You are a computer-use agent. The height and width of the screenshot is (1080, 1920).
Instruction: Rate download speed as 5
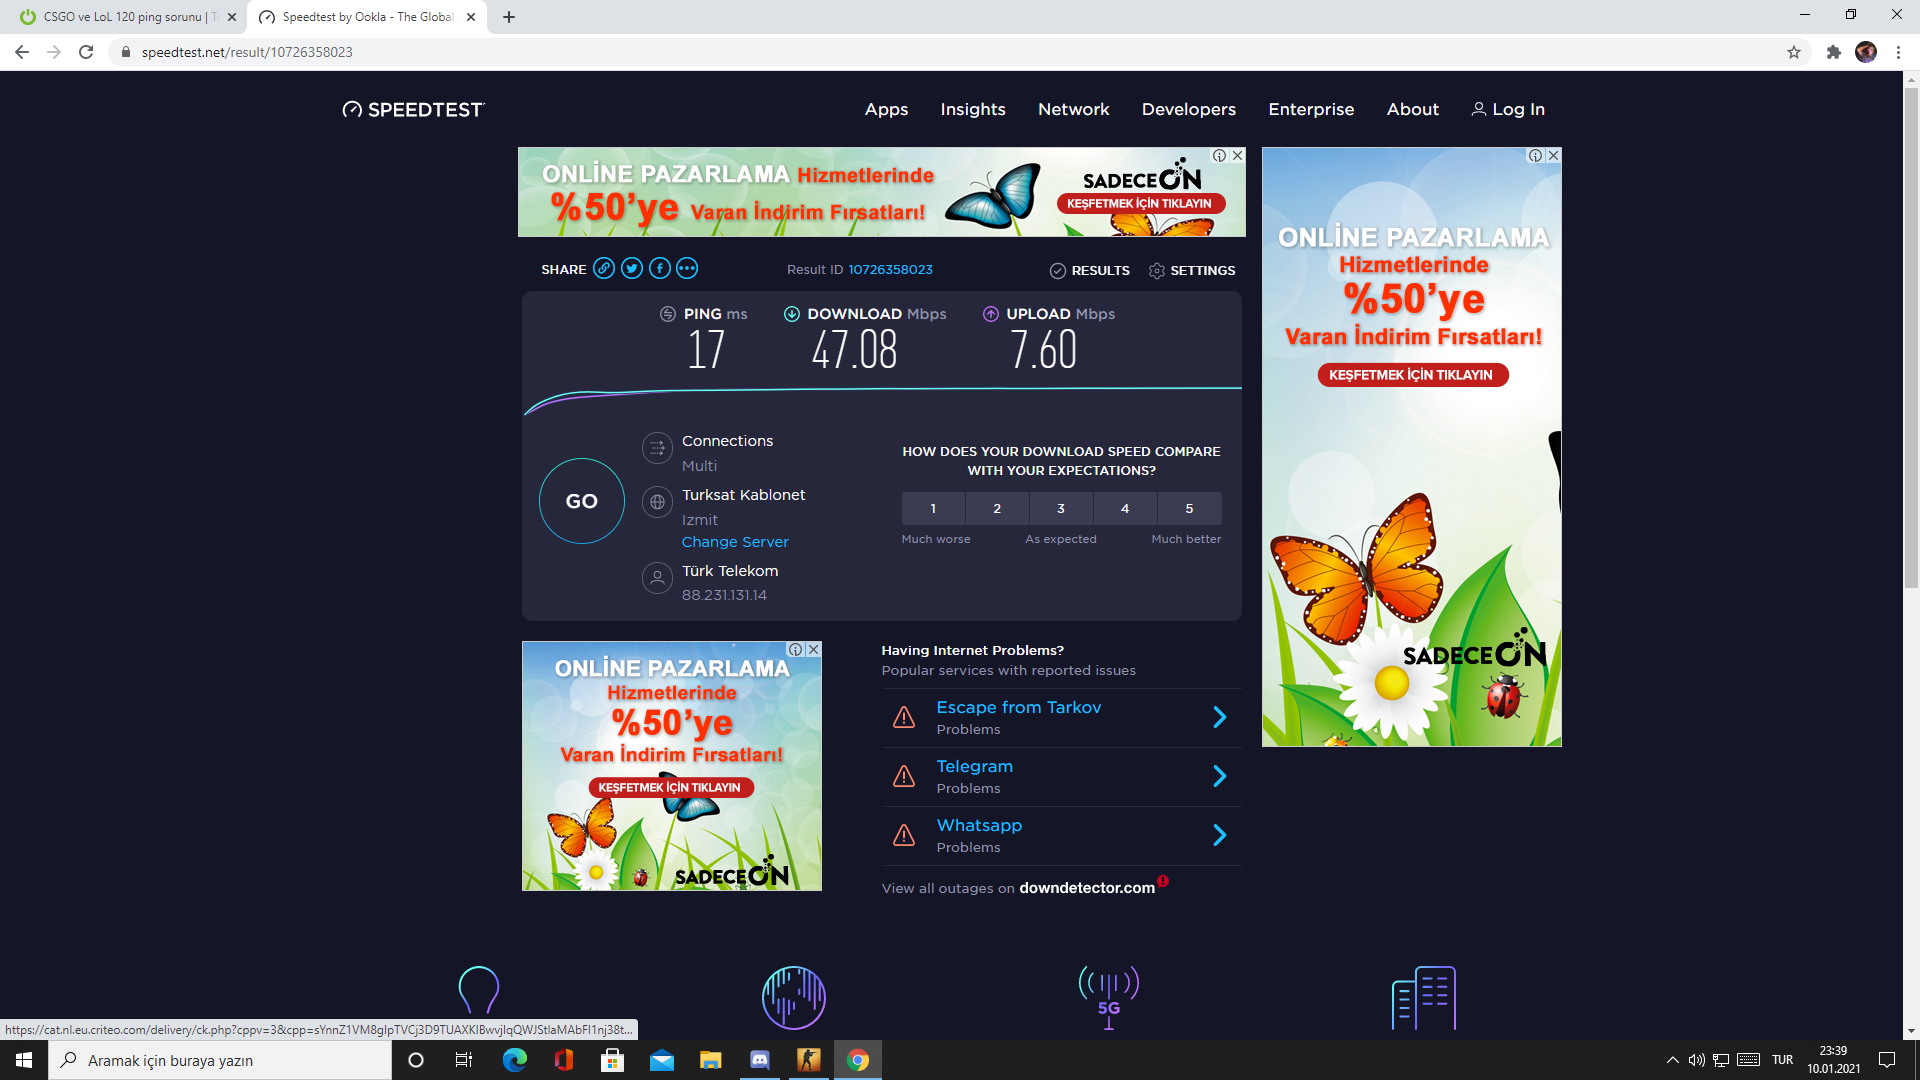(x=1189, y=509)
